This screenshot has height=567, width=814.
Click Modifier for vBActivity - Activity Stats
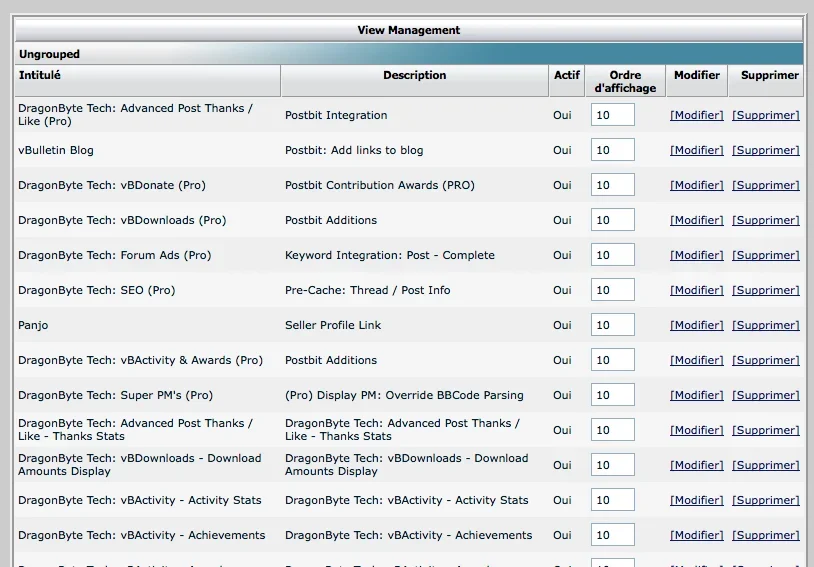696,500
